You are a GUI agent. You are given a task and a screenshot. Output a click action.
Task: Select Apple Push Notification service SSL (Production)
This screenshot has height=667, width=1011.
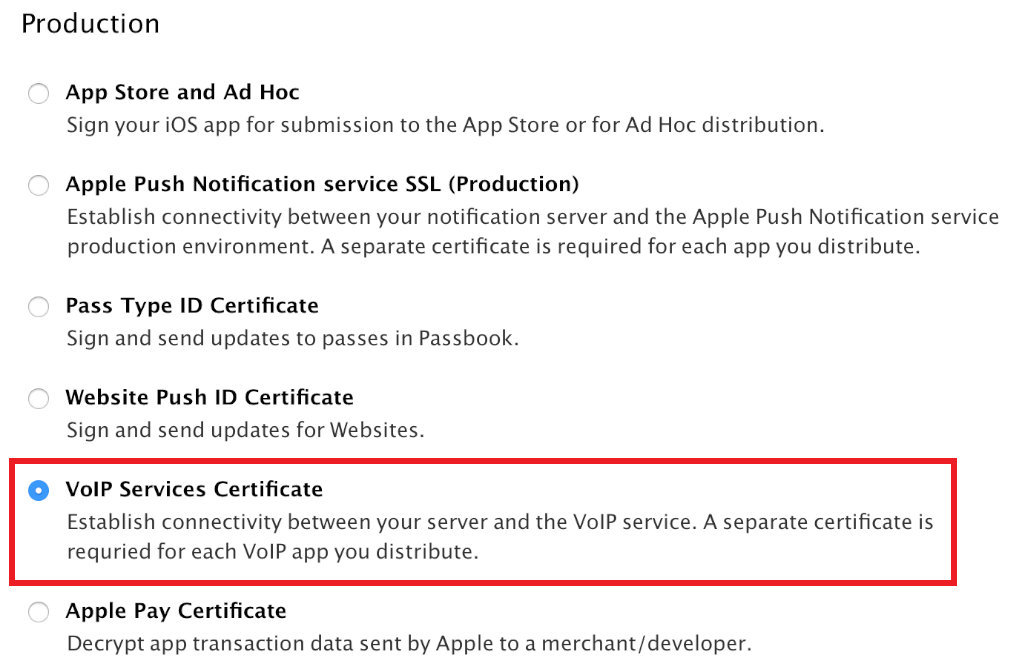[x=38, y=185]
